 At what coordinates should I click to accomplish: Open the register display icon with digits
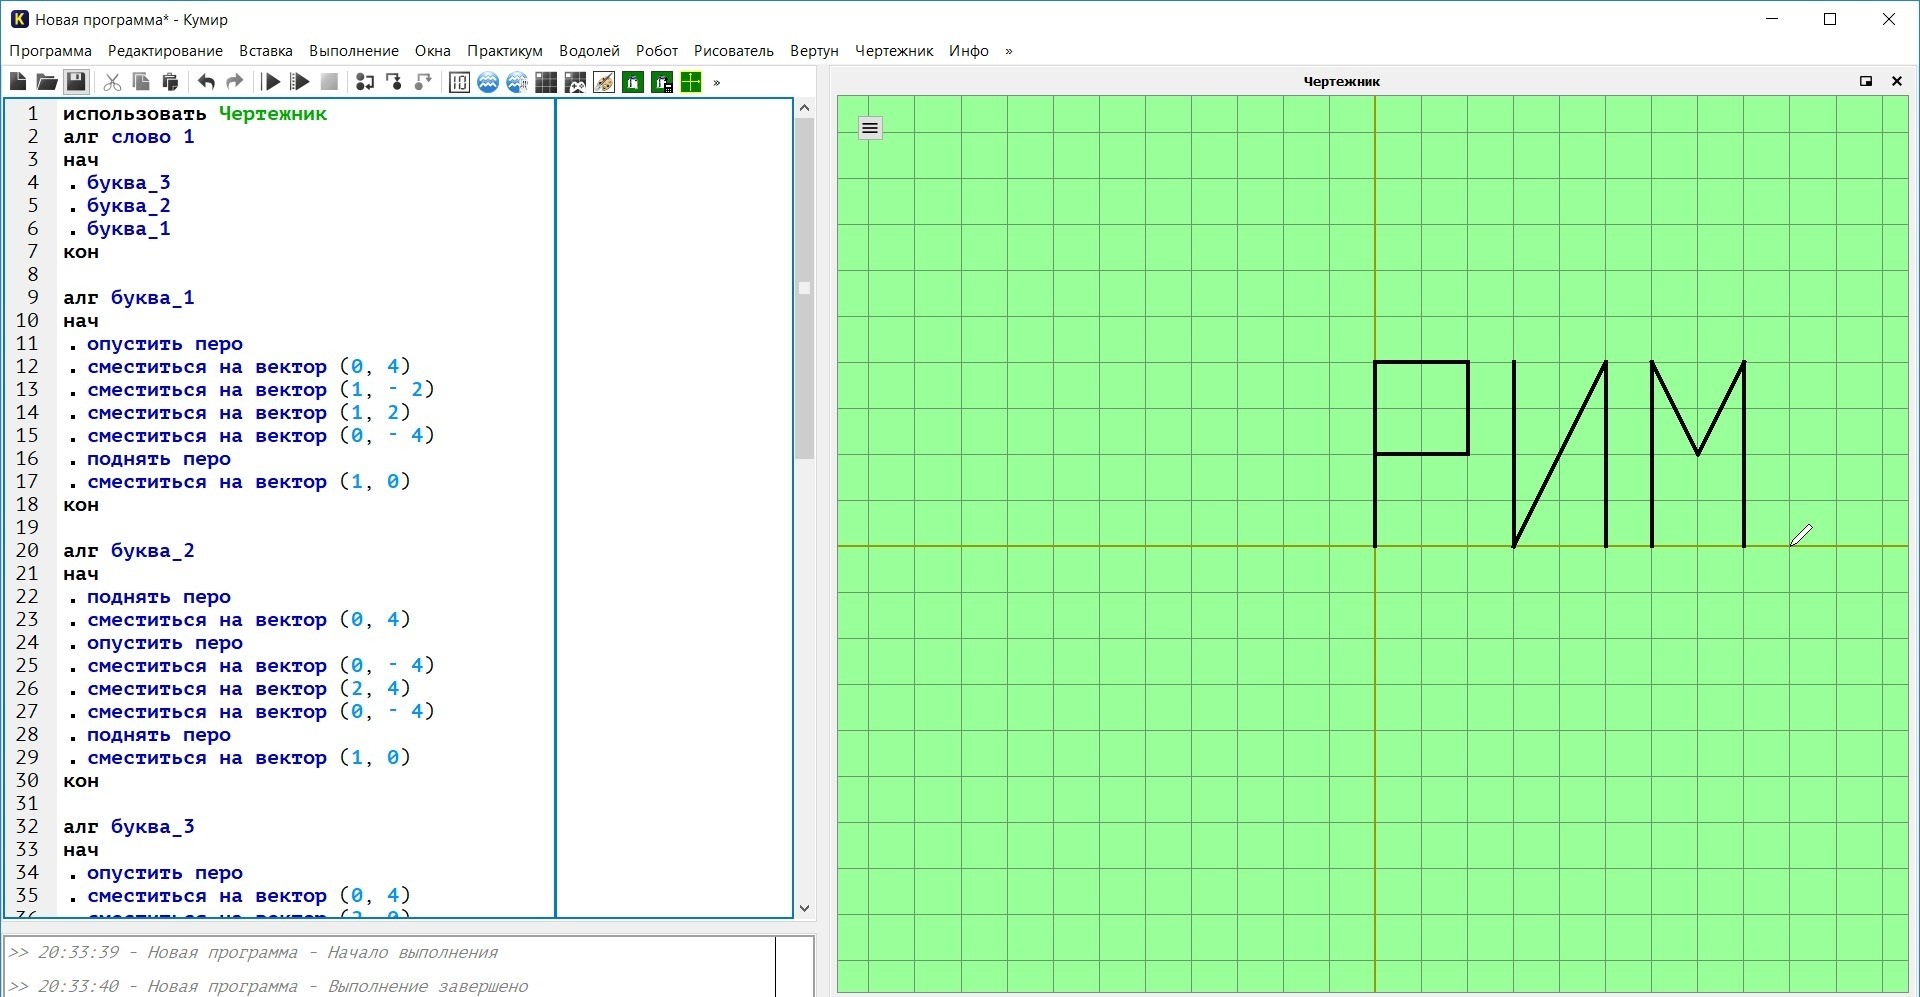tap(459, 82)
